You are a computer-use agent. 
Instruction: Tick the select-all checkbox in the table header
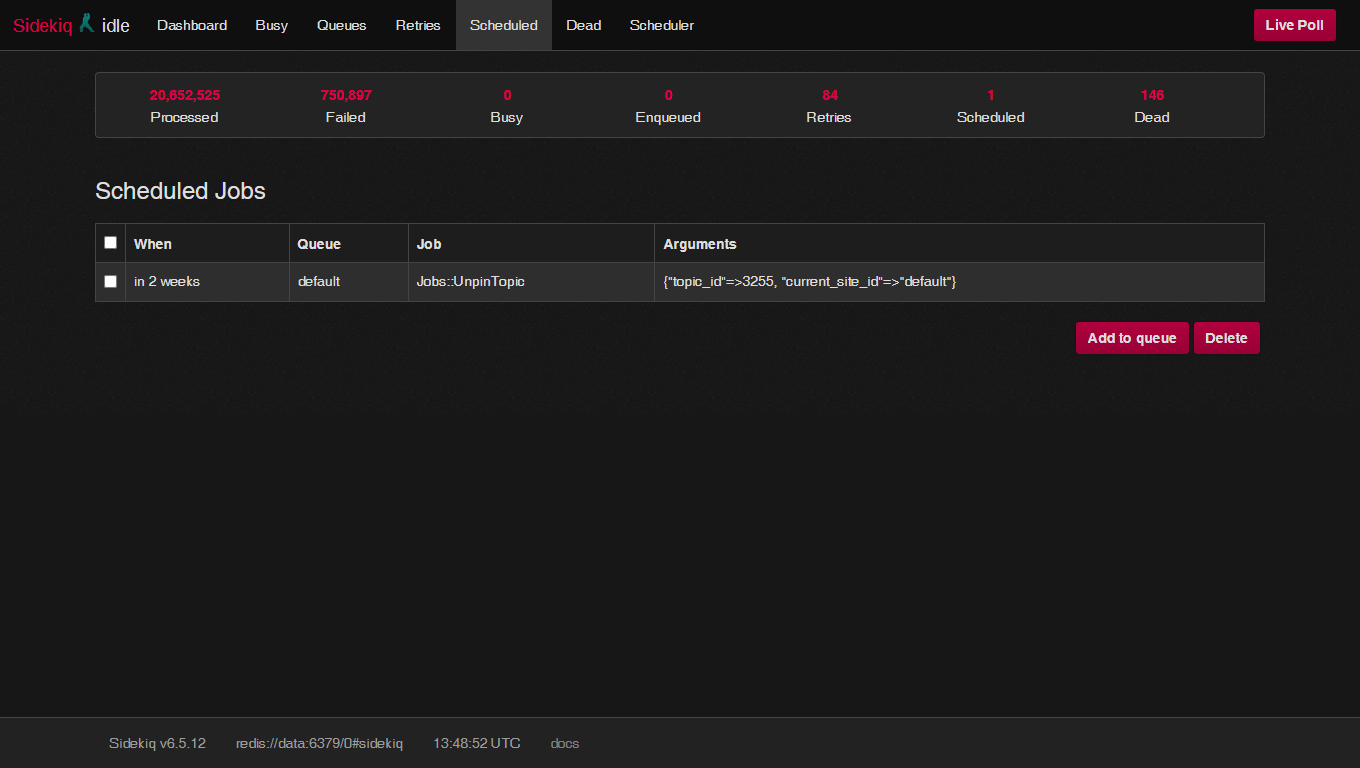tap(110, 243)
